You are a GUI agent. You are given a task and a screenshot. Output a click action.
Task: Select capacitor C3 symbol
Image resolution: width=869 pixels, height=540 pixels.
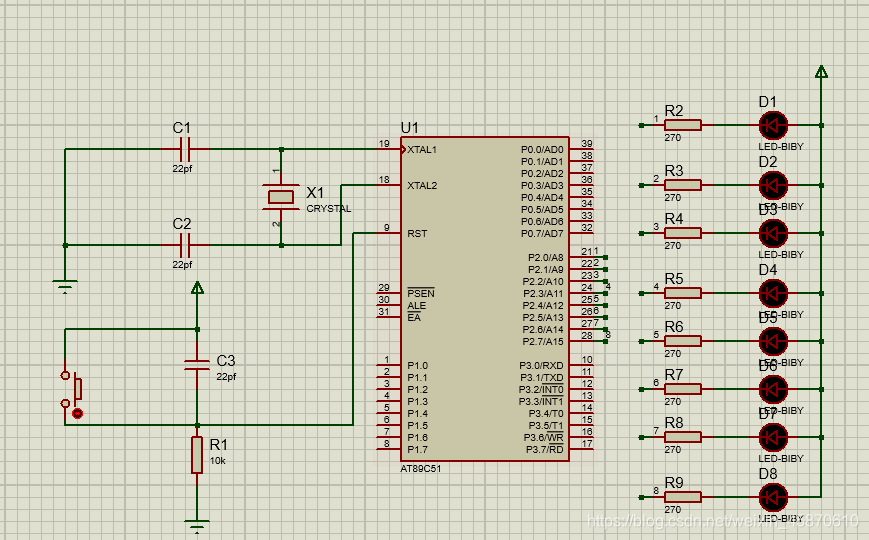197,364
